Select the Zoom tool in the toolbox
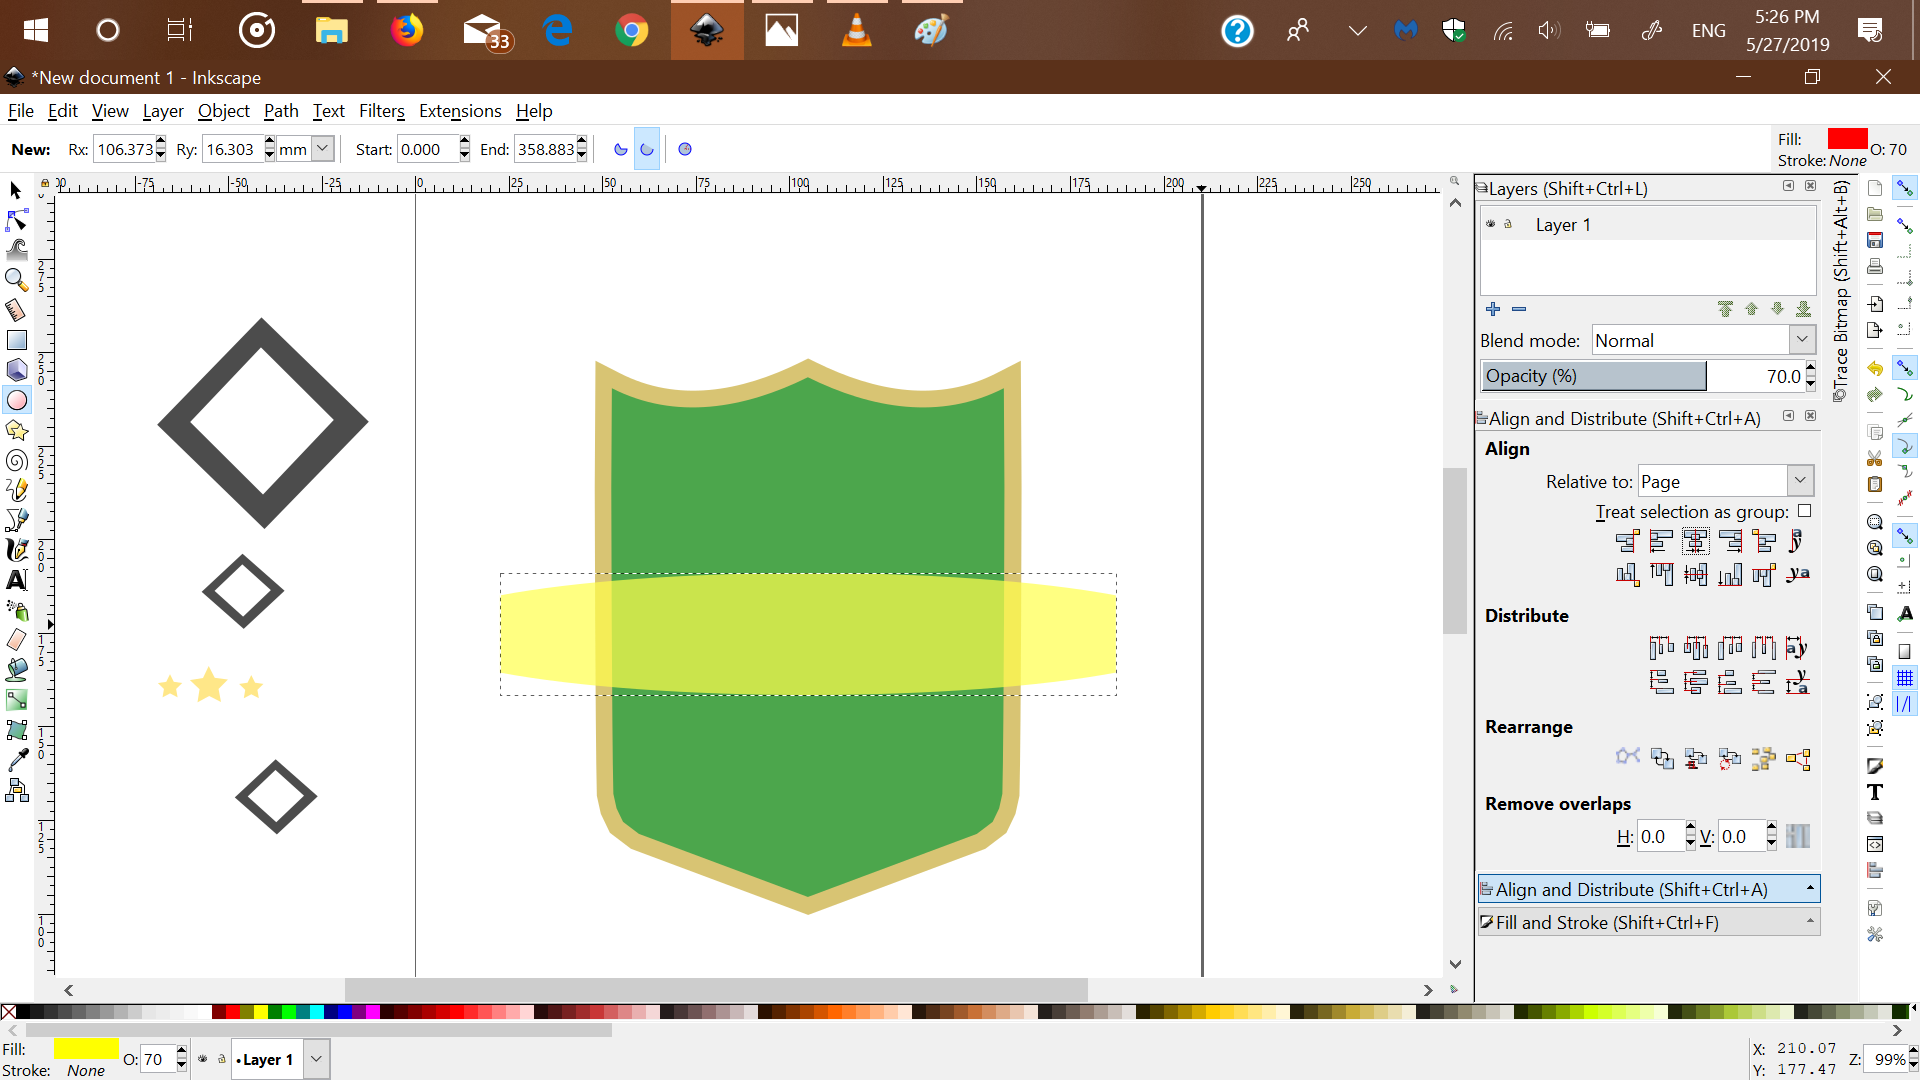The height and width of the screenshot is (1080, 1920). 17,279
